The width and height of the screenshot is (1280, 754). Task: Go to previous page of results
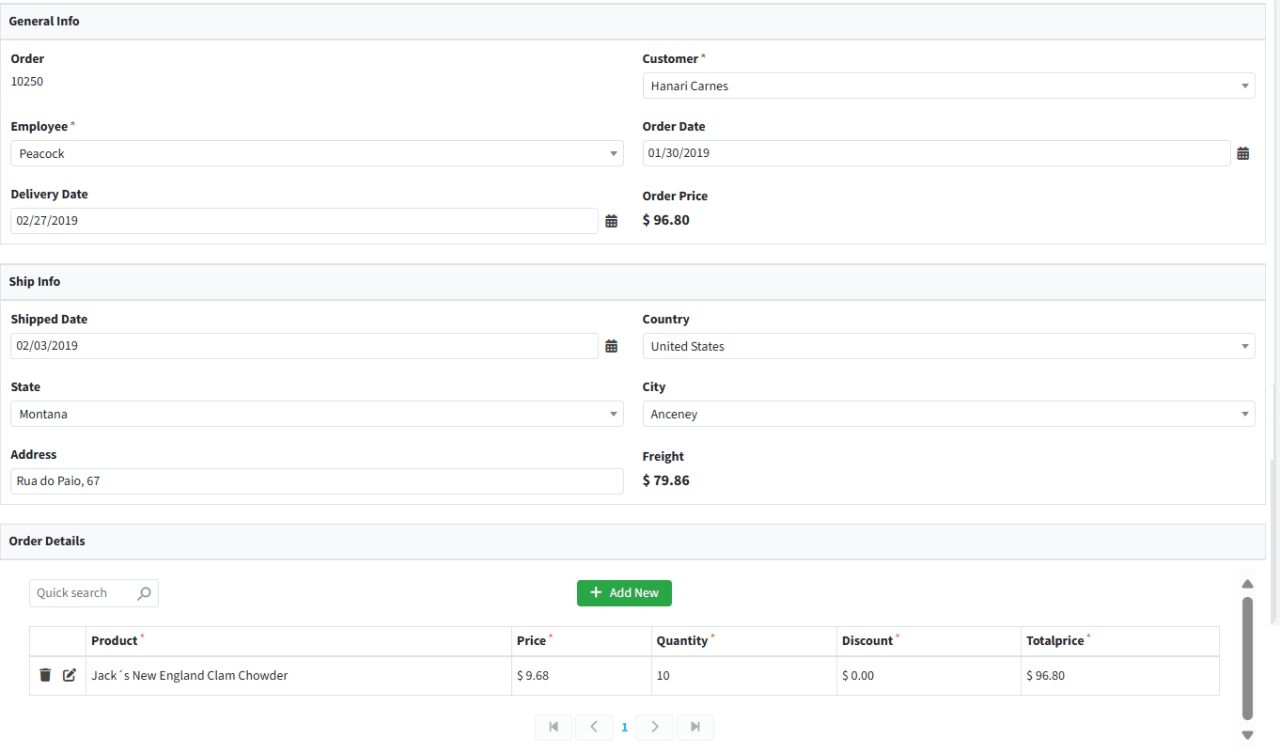(x=594, y=727)
